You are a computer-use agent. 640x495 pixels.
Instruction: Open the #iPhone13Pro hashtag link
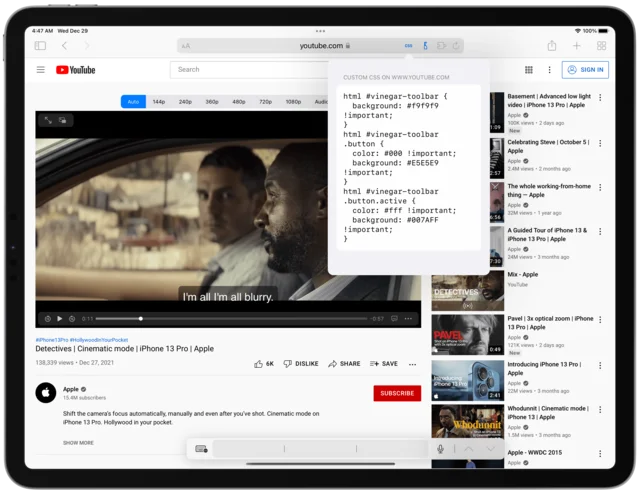pyautogui.click(x=52, y=340)
